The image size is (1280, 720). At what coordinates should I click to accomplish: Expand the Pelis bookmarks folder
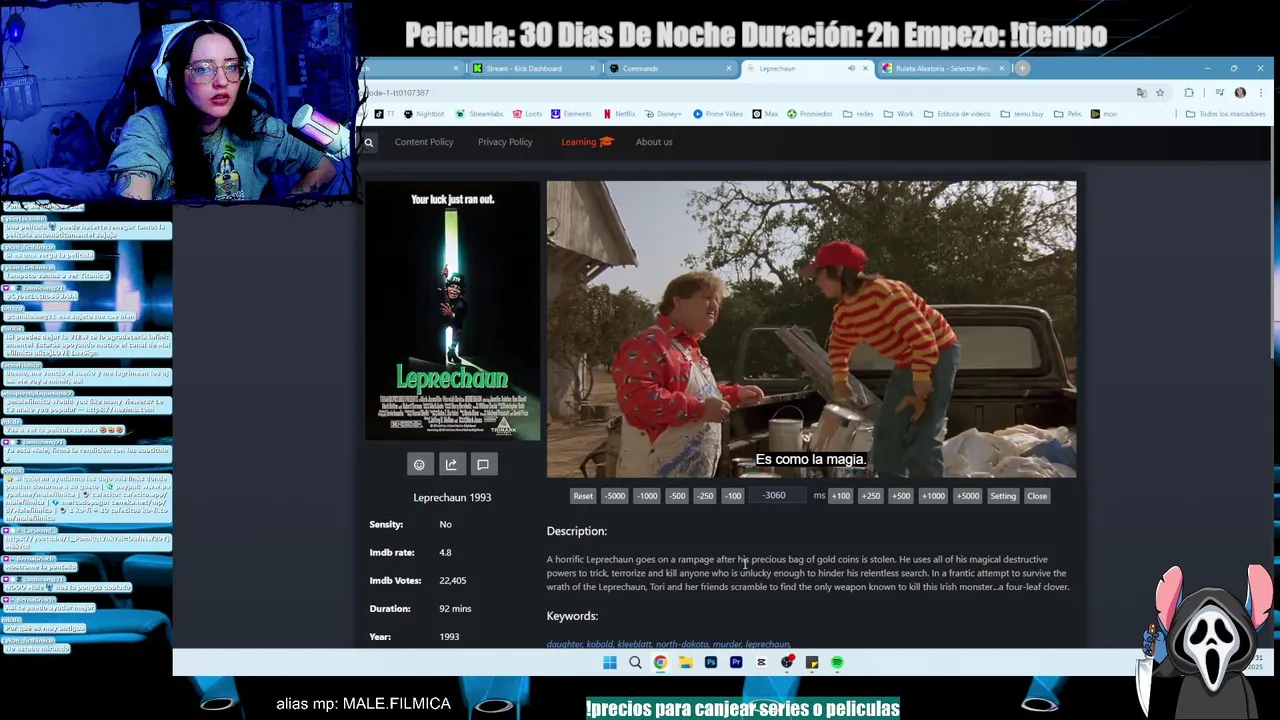point(1067,114)
